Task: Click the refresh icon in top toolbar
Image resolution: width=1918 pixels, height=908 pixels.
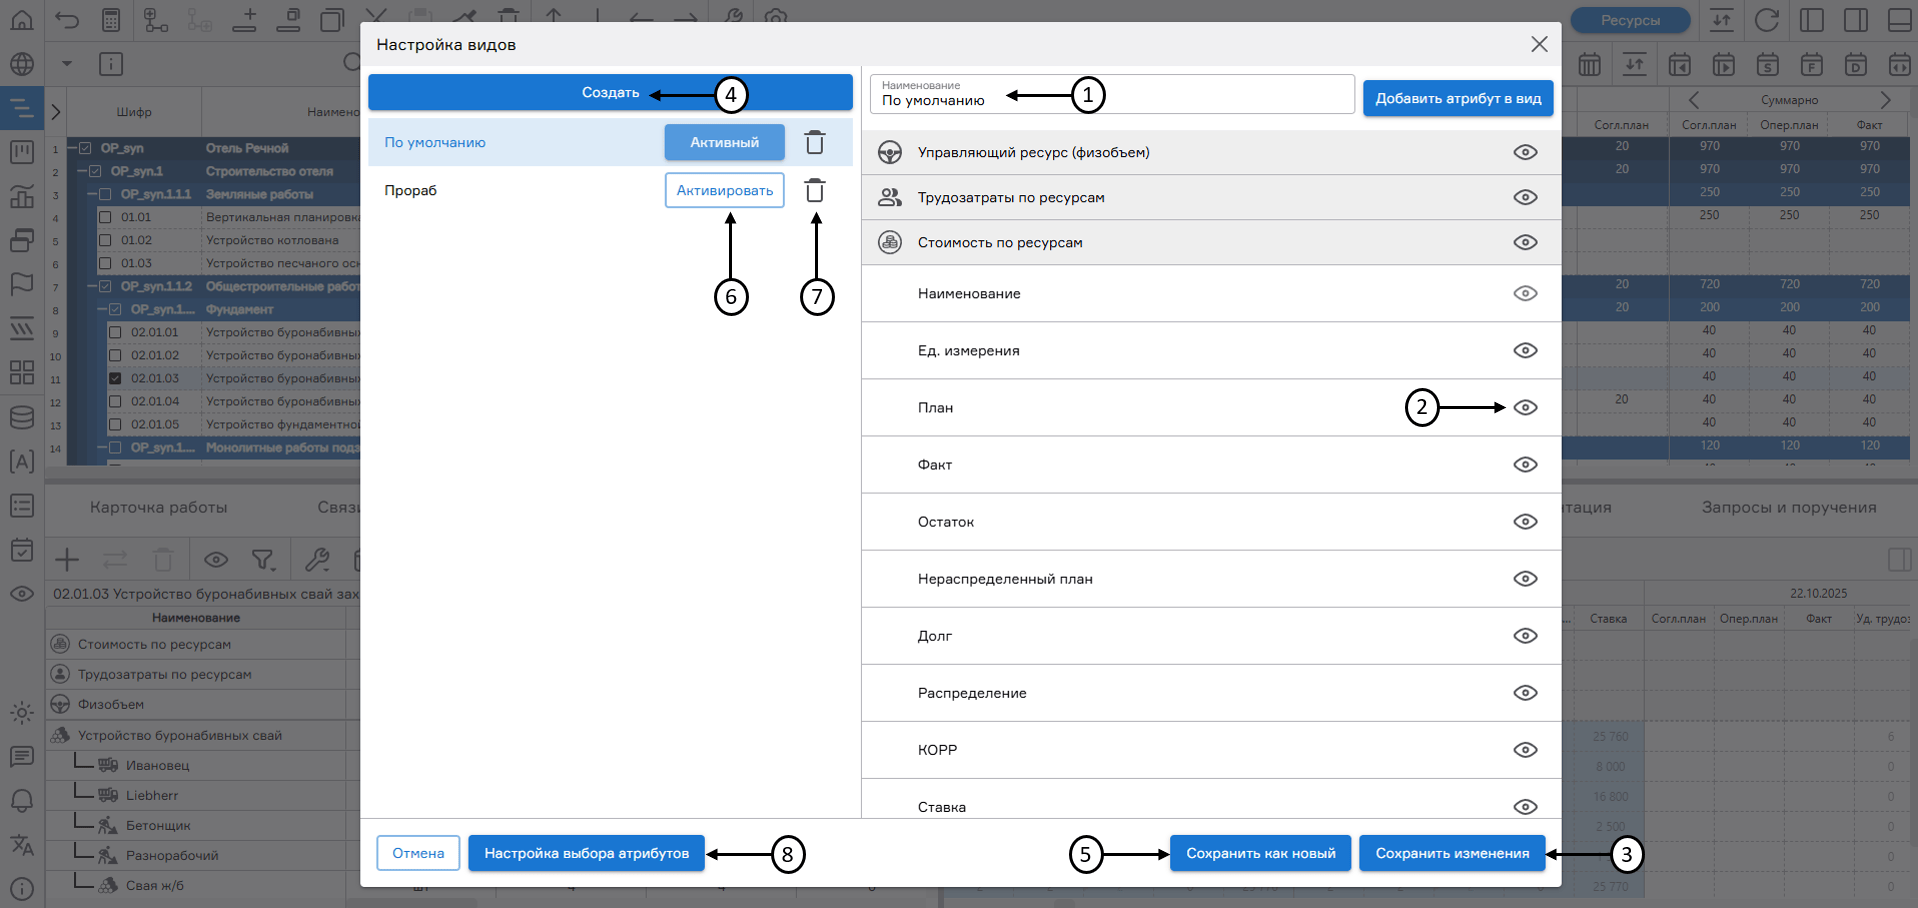Action: point(1767,20)
